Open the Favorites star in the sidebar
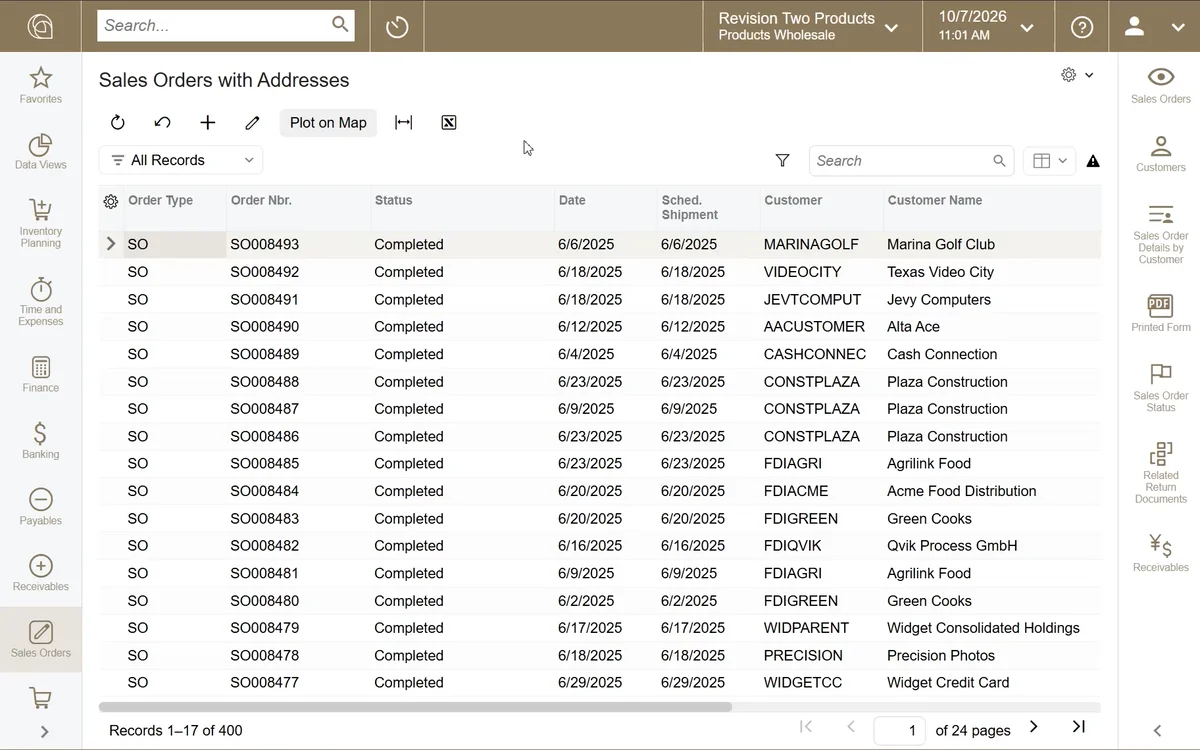 coord(41,85)
